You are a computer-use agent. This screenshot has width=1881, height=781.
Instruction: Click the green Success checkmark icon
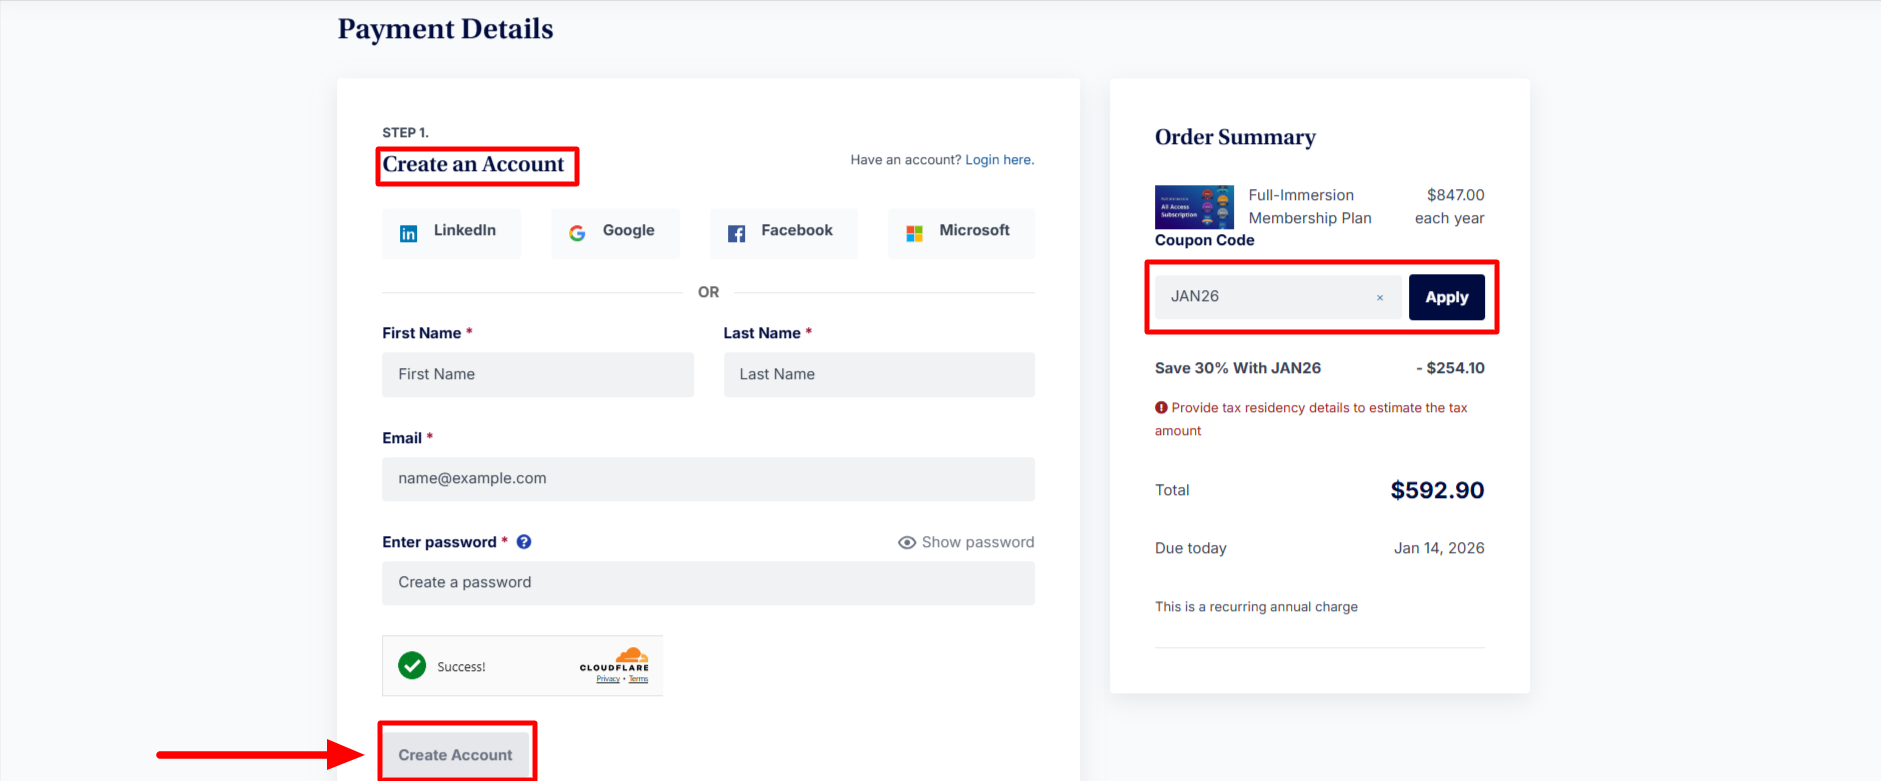[x=412, y=665]
